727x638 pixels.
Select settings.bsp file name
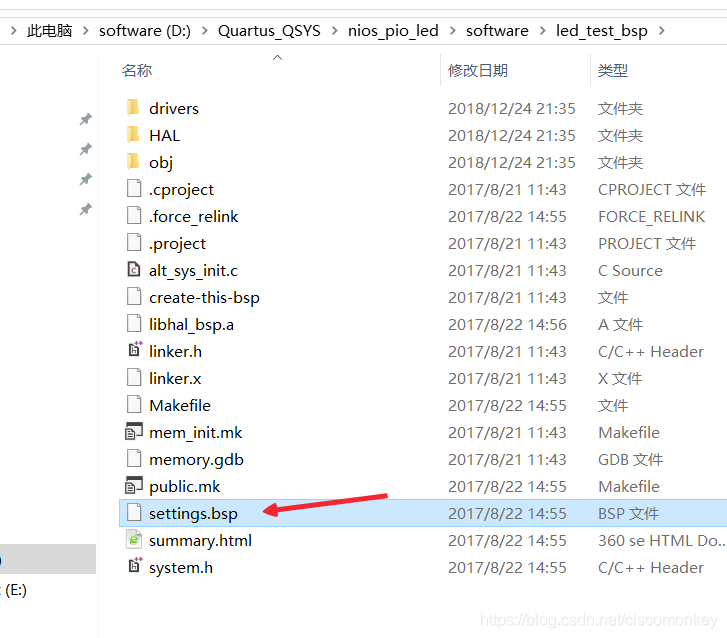point(193,513)
